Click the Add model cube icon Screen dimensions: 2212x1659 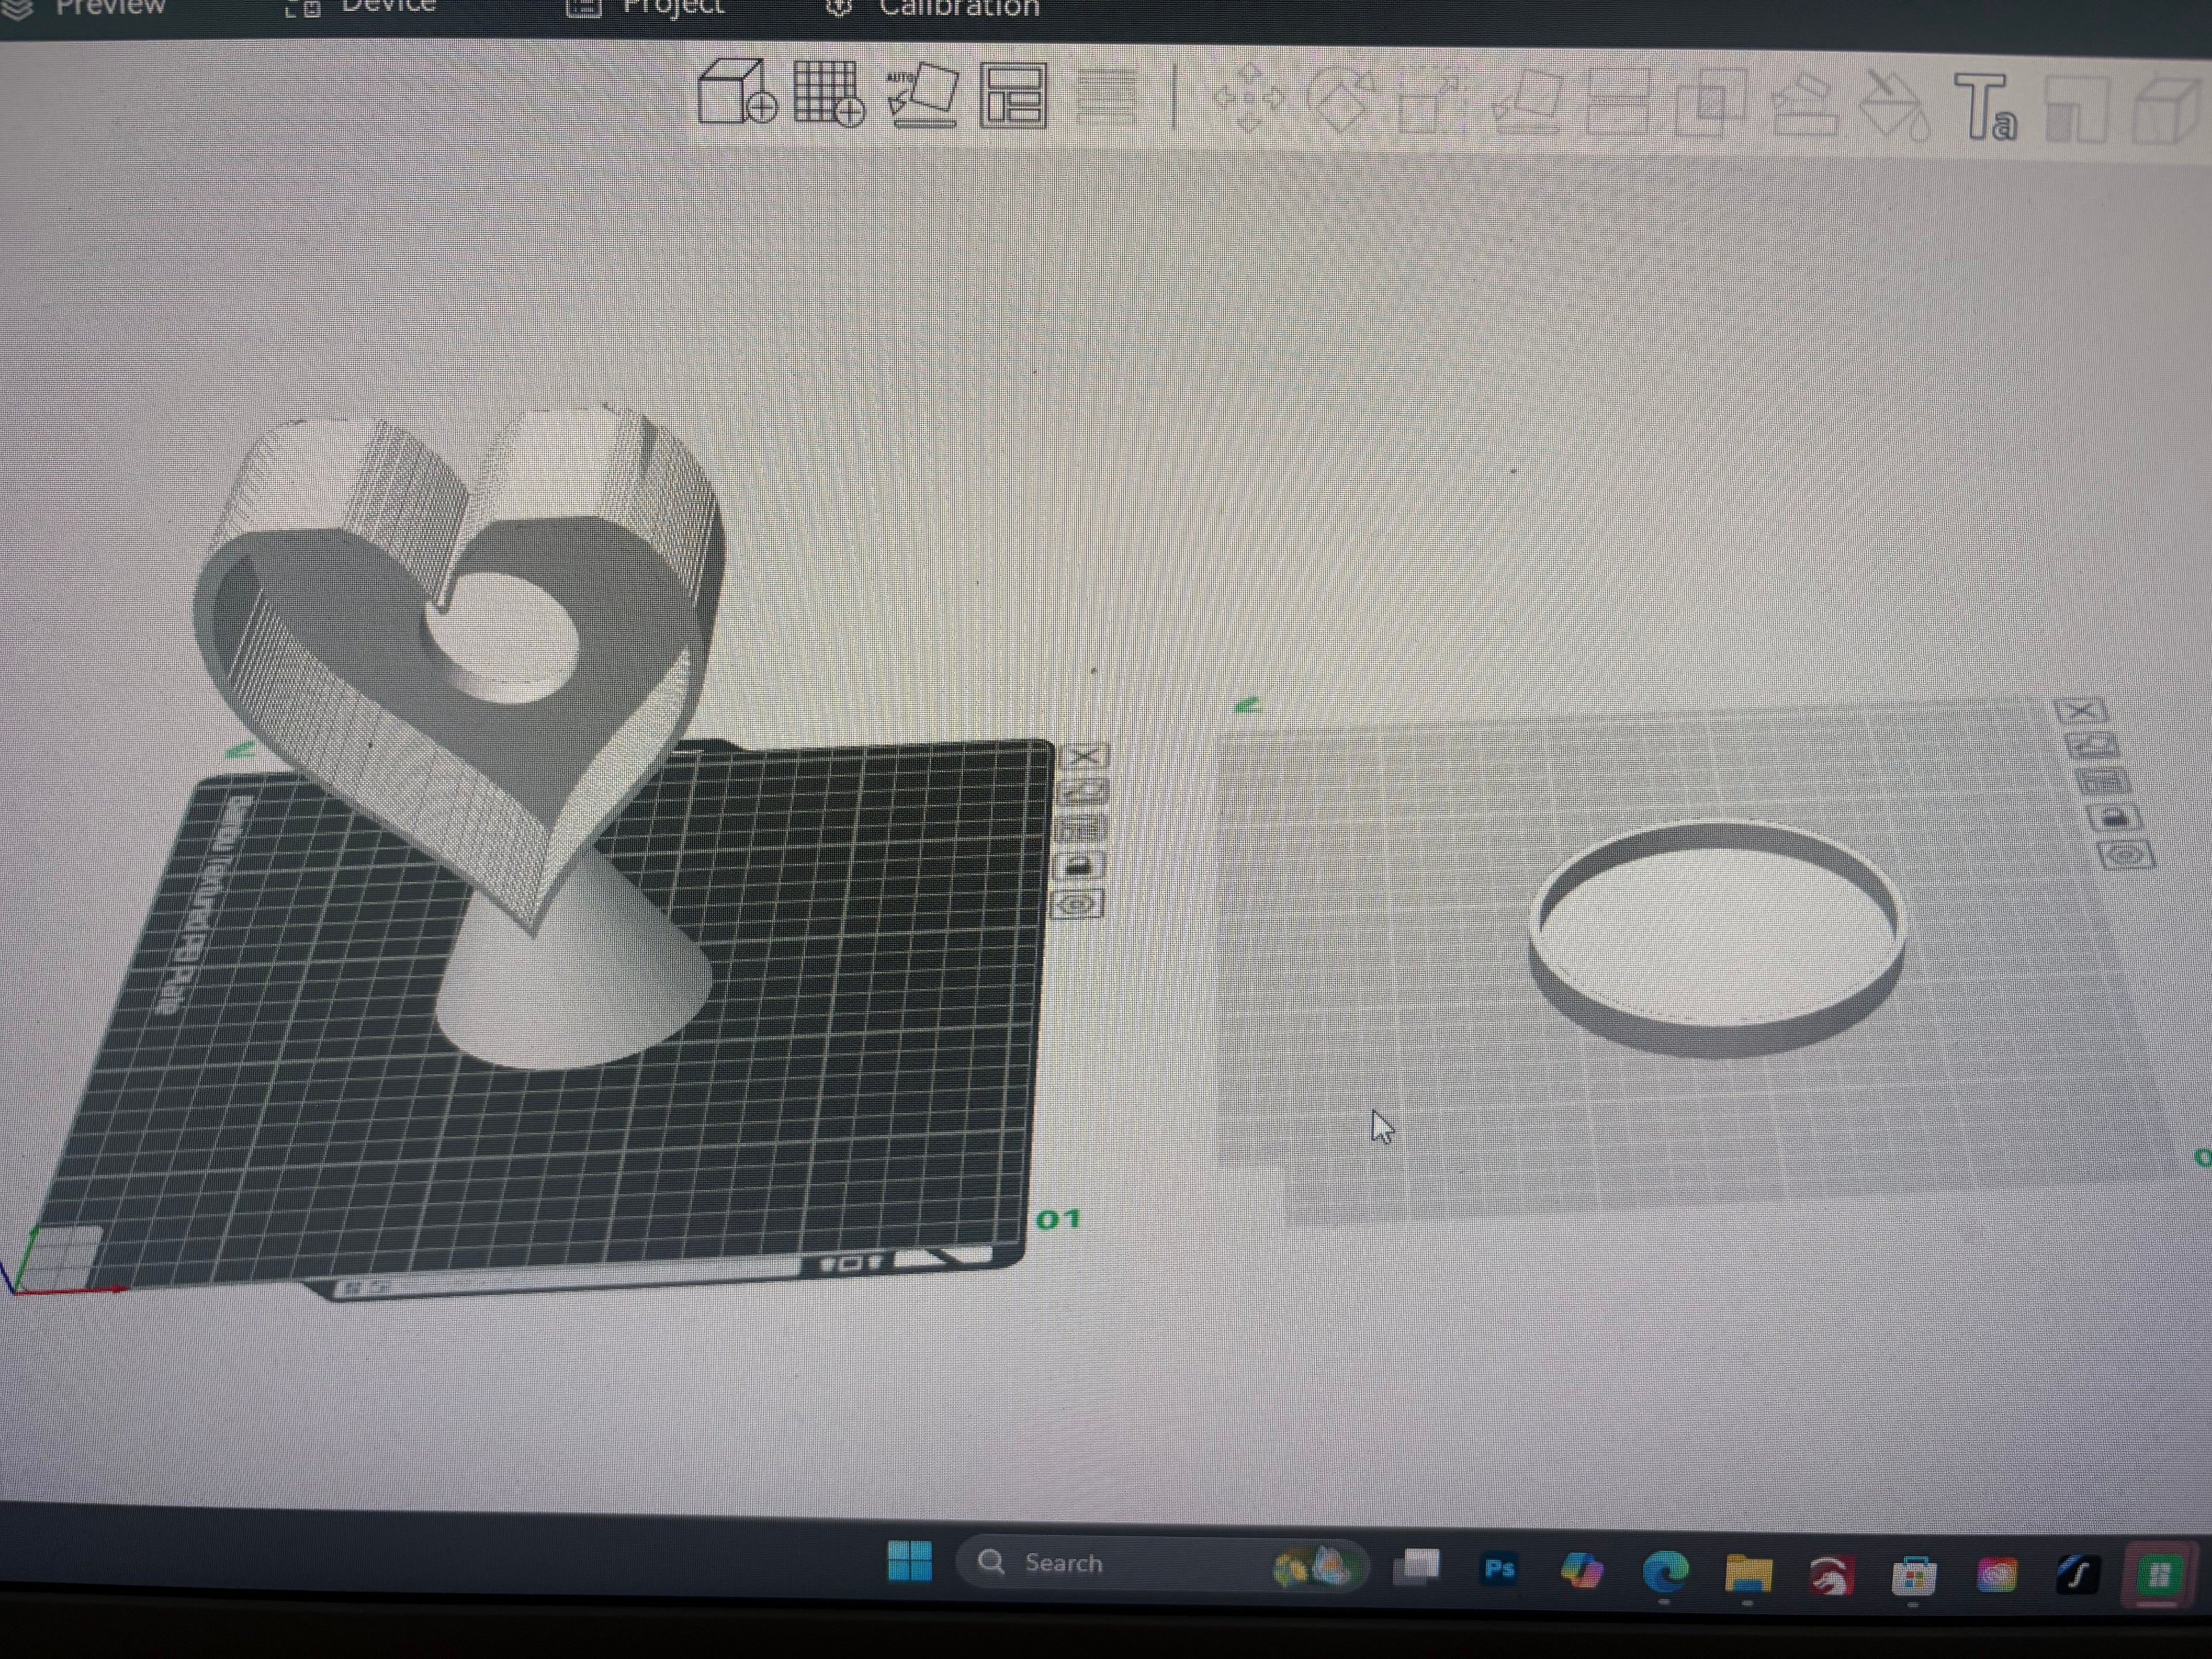(736, 91)
